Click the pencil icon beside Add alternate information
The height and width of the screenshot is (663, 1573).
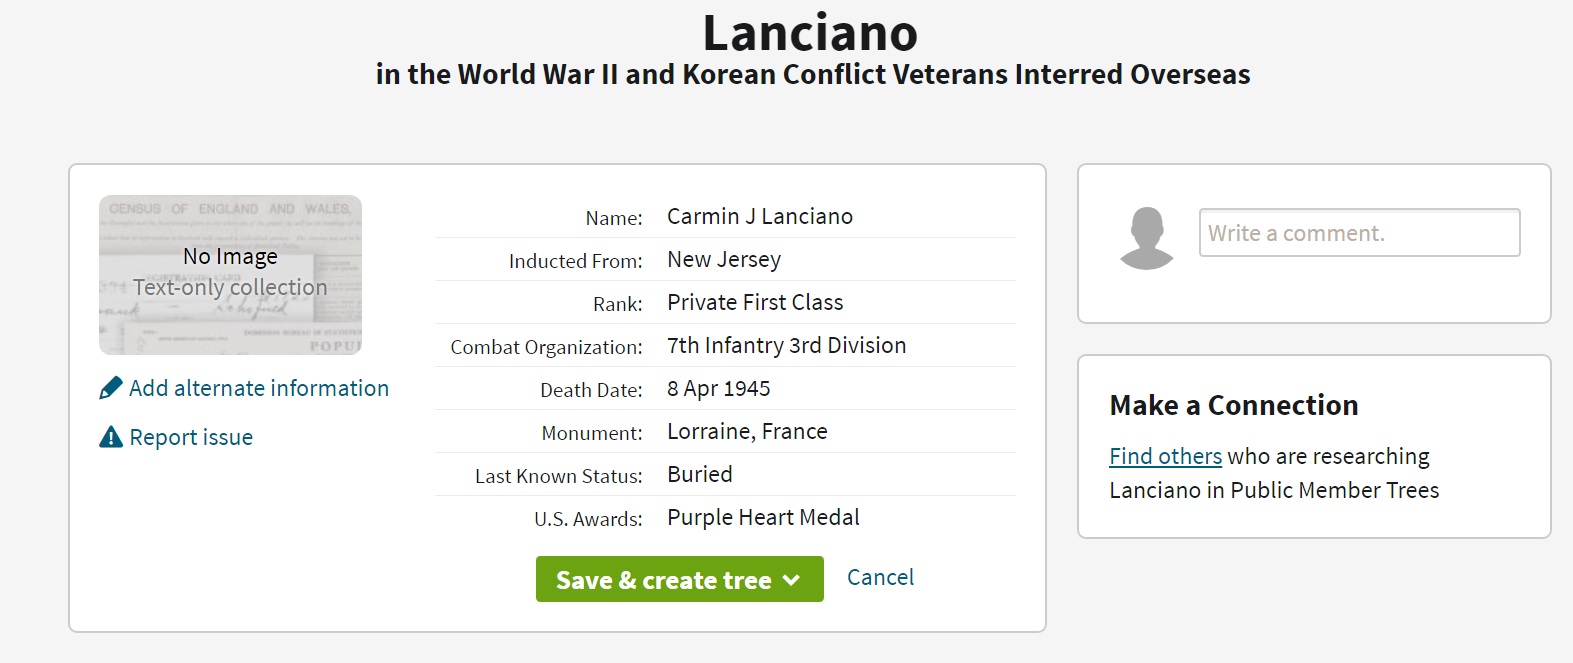(x=111, y=388)
